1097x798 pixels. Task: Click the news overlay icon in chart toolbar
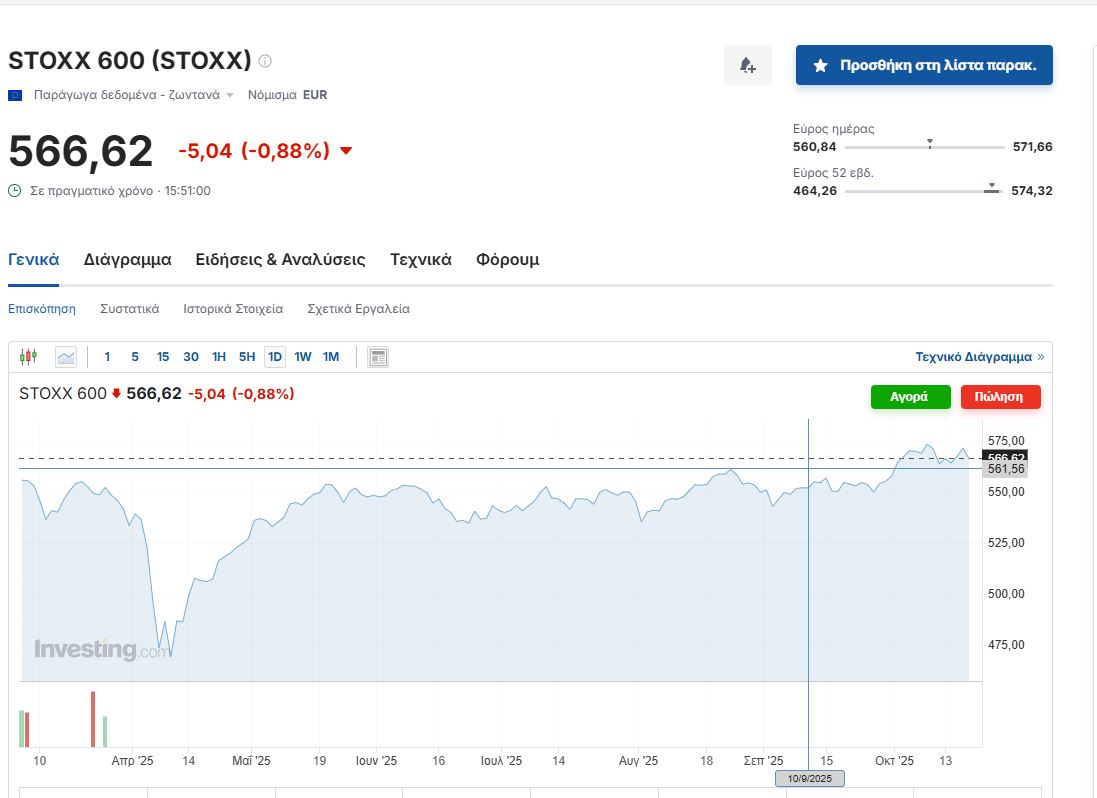[x=377, y=357]
